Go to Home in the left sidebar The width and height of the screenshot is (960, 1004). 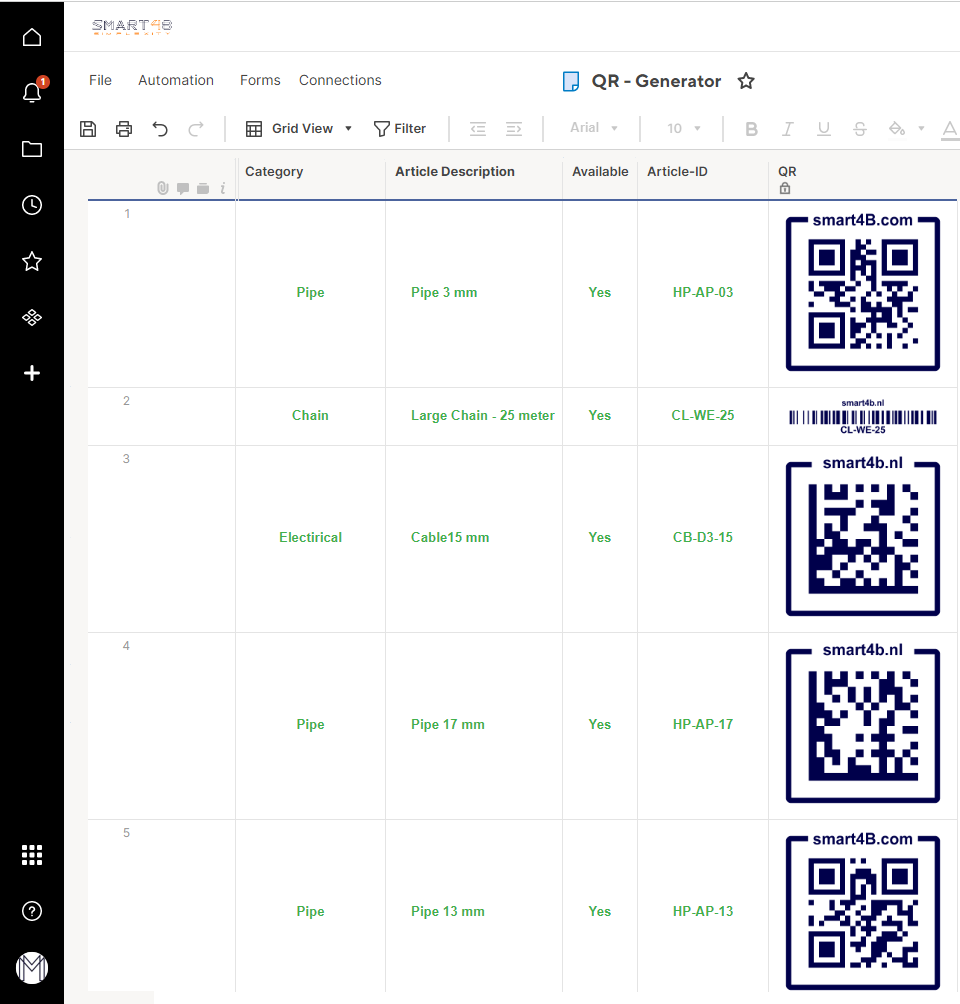point(32,38)
